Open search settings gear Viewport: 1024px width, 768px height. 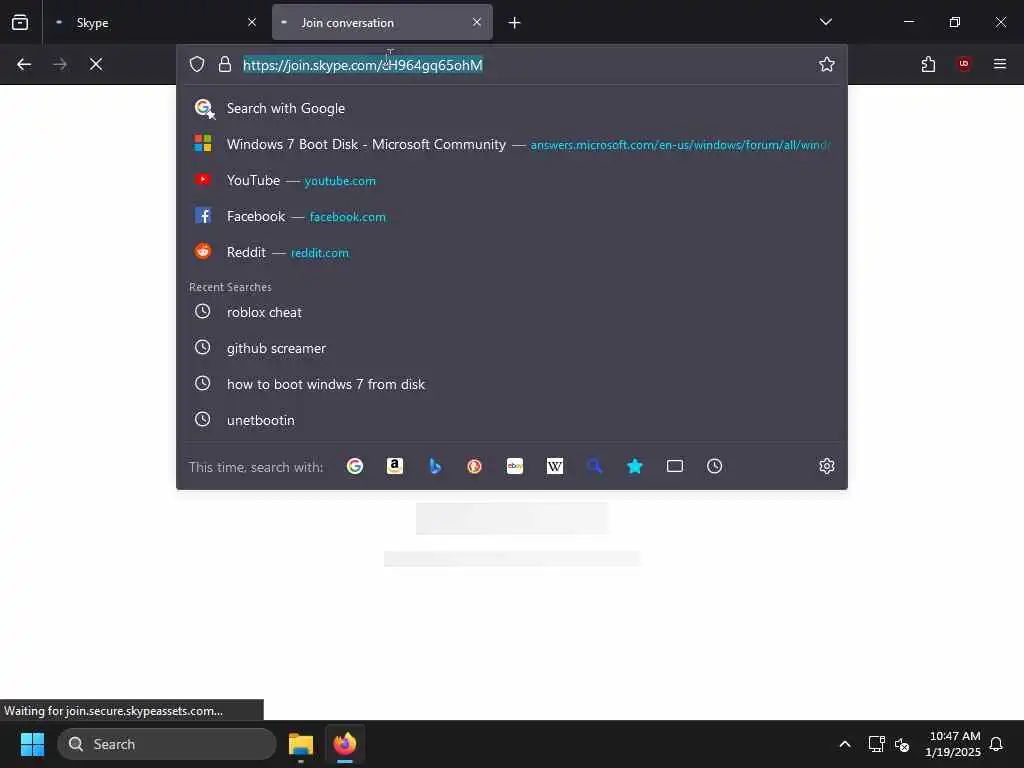827,466
